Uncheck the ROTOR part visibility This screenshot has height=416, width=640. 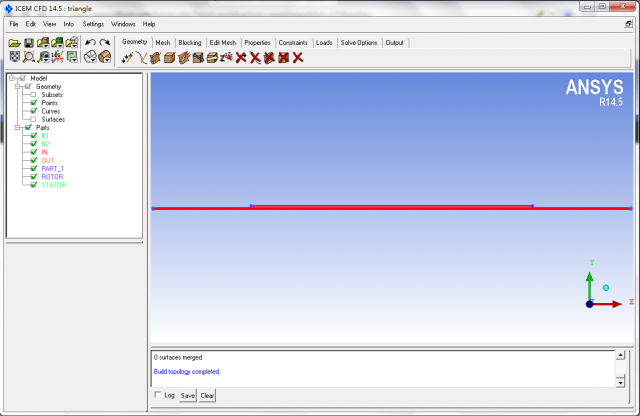[x=33, y=176]
